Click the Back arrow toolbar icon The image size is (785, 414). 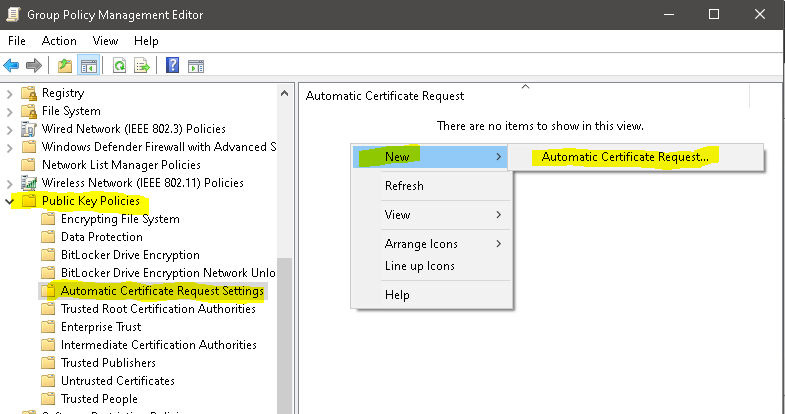12,66
